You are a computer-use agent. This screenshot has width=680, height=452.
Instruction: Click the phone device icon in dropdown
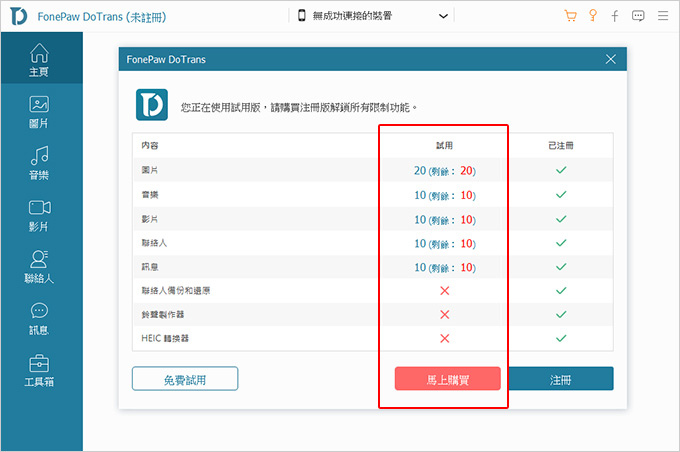(x=301, y=16)
